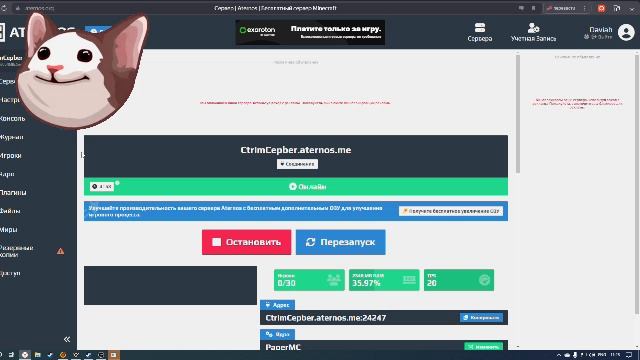Select the Software (Ядро) tab label

coord(277,334)
